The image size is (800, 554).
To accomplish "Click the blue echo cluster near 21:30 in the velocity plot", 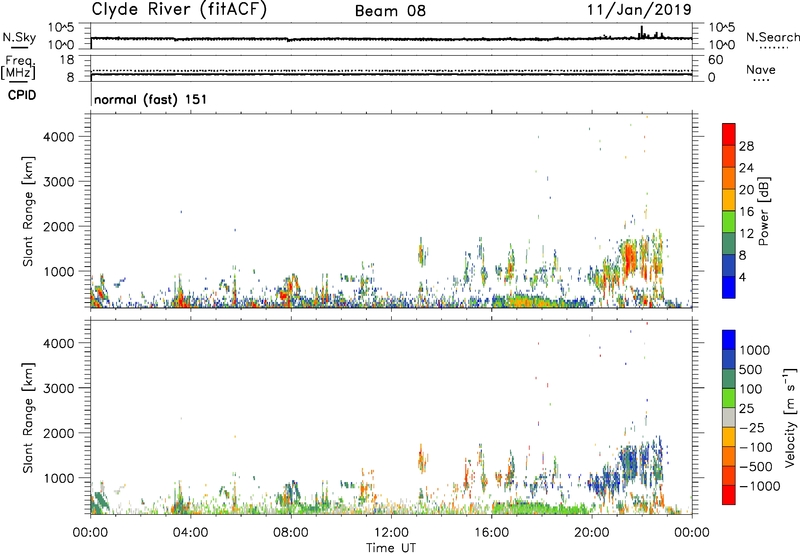I will 629,459.
